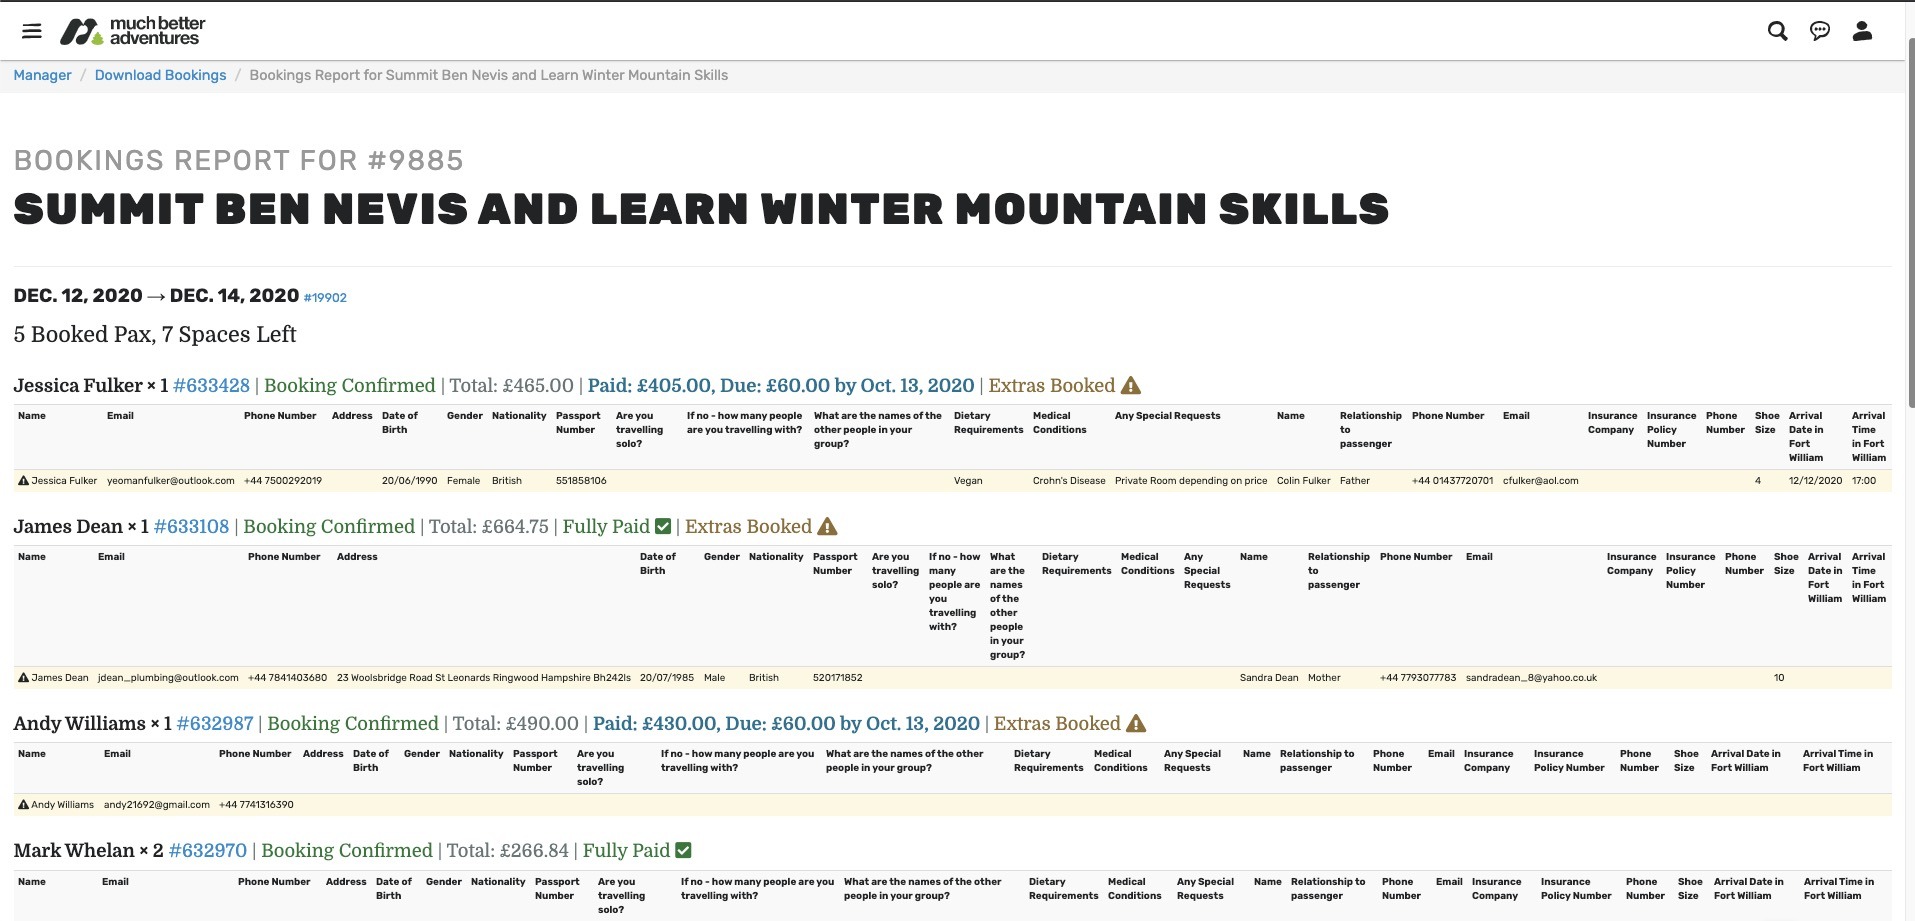Go to Manager breadcrumb

coord(42,75)
